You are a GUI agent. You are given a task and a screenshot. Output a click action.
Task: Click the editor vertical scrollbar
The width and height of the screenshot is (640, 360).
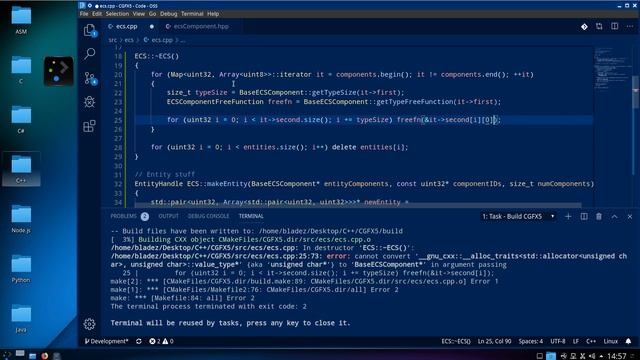(x=636, y=92)
